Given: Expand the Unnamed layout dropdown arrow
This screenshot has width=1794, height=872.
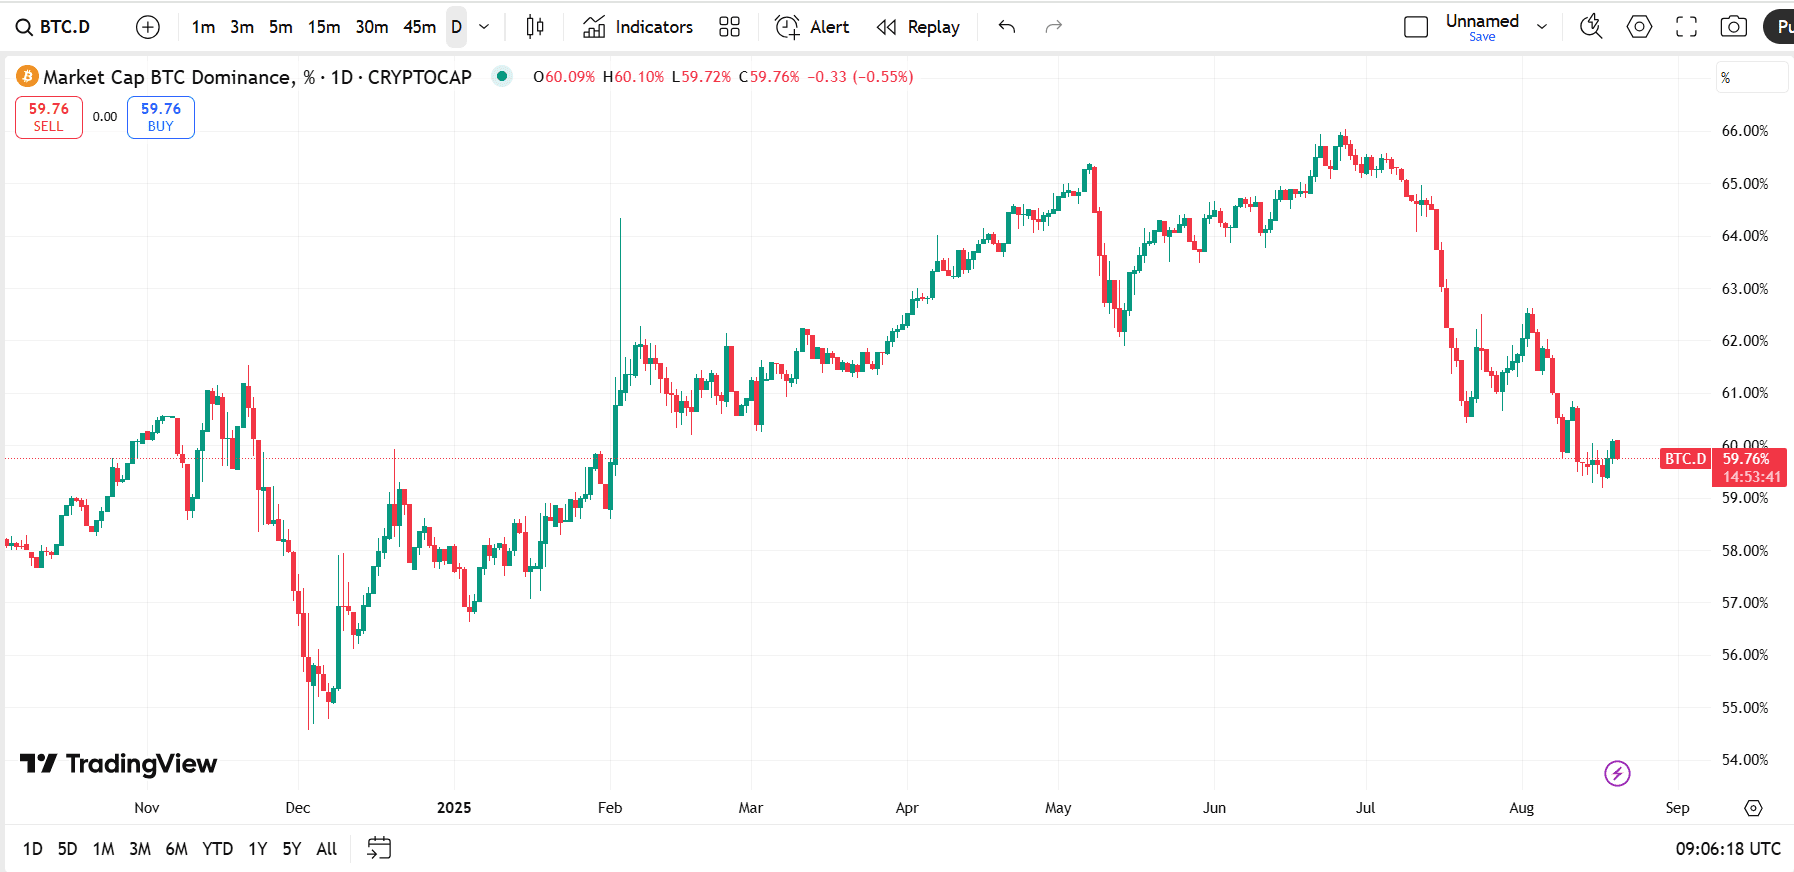Looking at the screenshot, I should point(1542,27).
